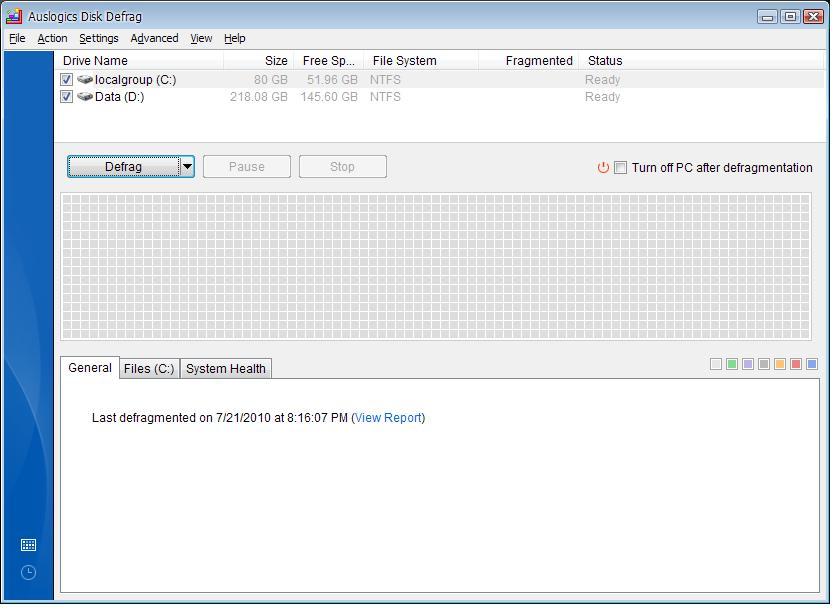Close the Auslogics Disk Defrag window
This screenshot has height=612, width=834.
(x=814, y=17)
